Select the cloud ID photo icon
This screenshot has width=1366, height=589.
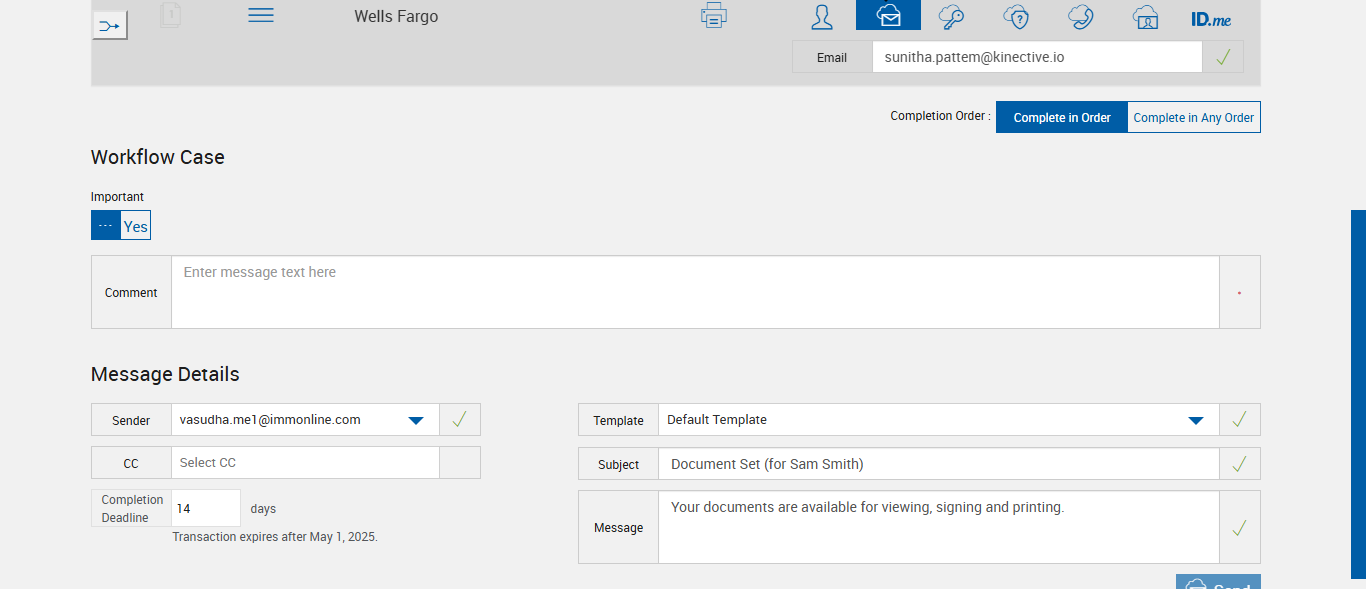click(1145, 16)
